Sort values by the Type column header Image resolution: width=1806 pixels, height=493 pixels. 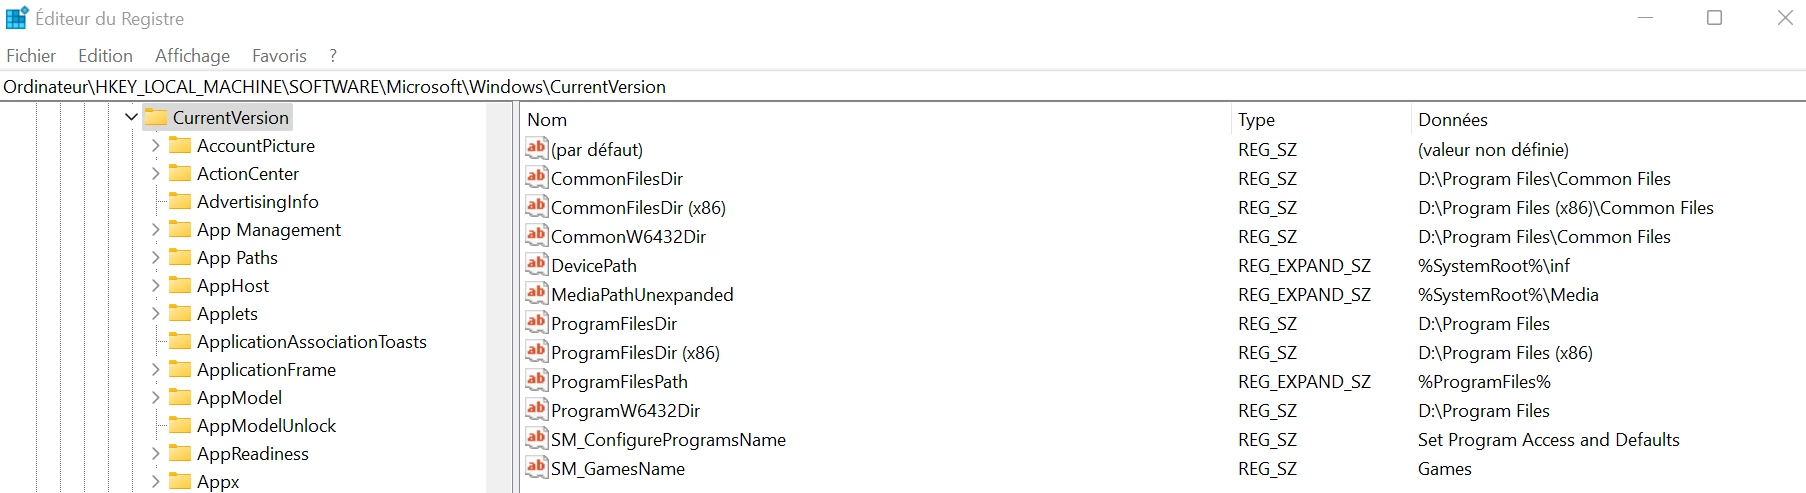(x=1321, y=119)
